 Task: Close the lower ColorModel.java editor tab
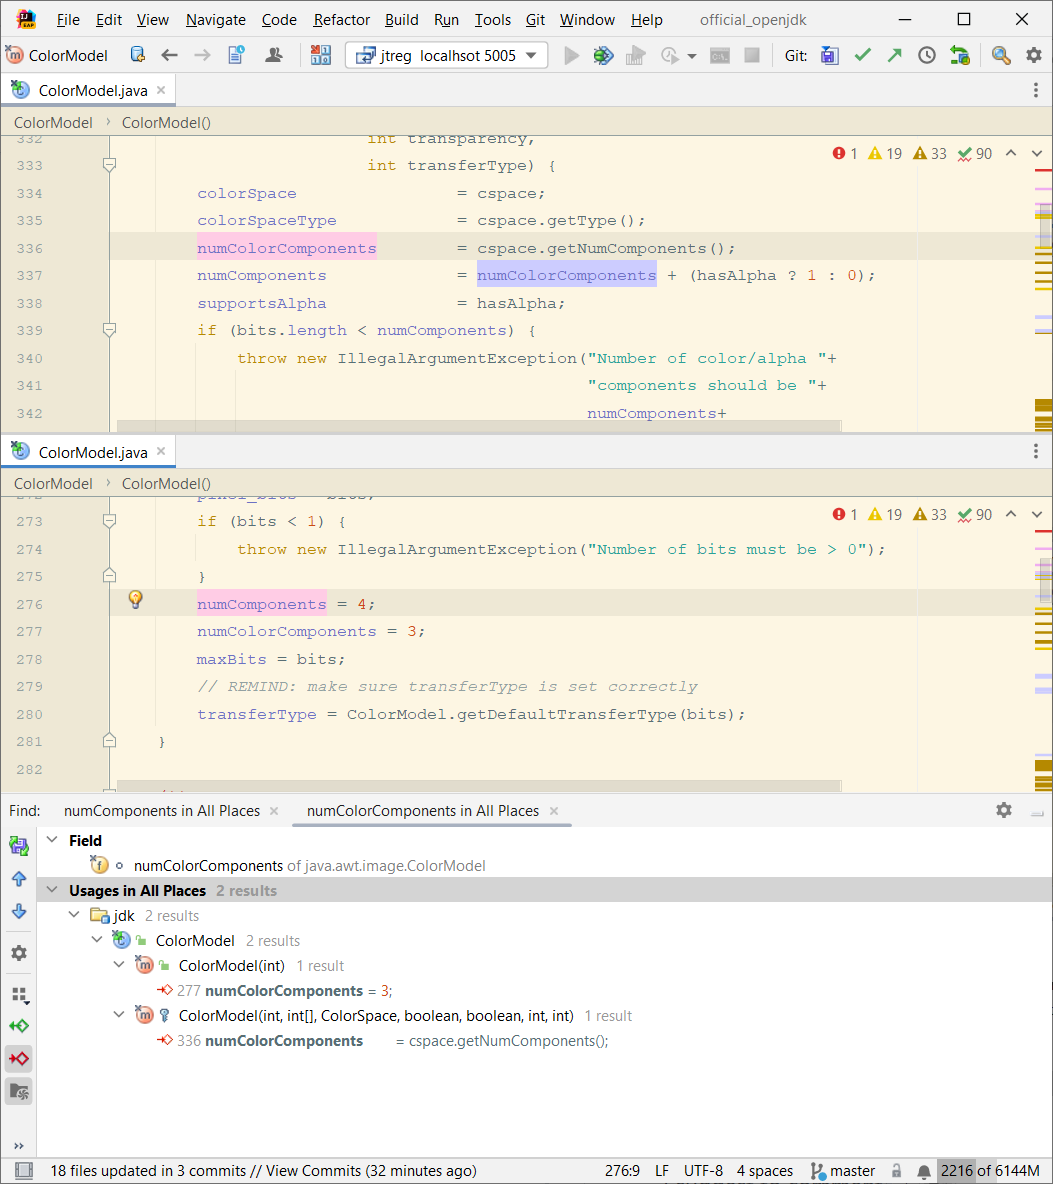click(161, 451)
